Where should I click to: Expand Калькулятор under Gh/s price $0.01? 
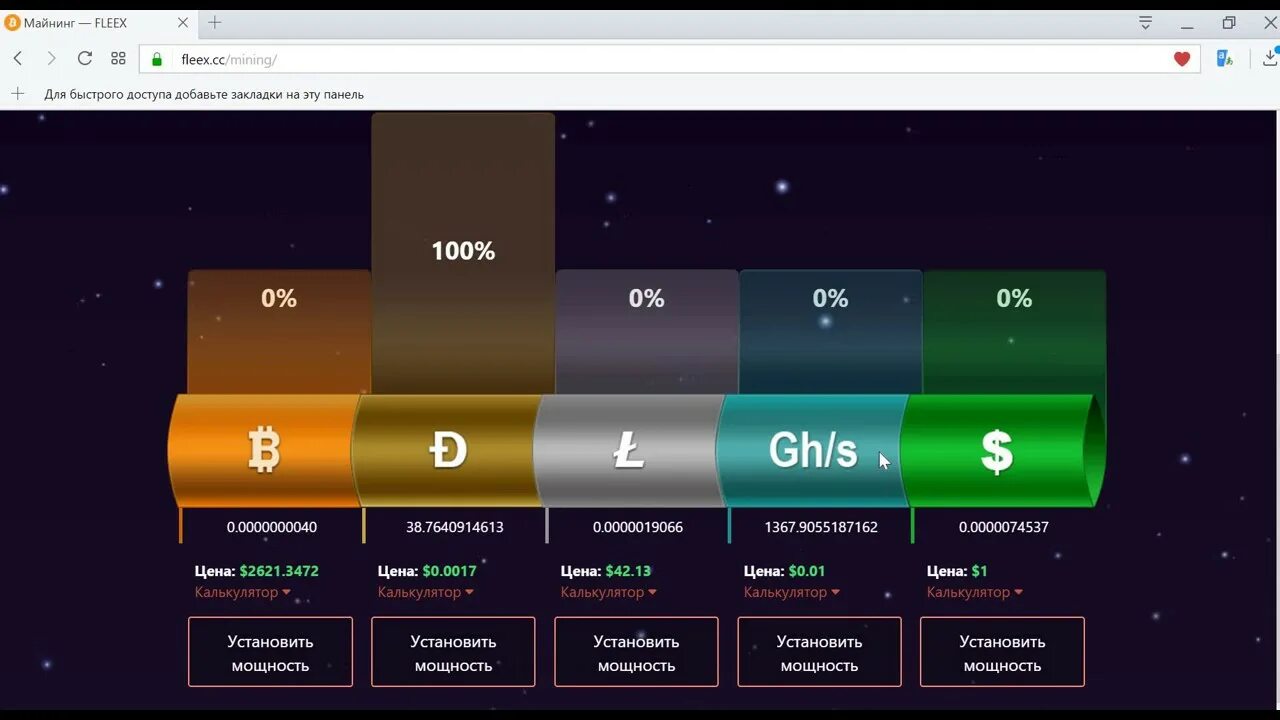coord(791,592)
